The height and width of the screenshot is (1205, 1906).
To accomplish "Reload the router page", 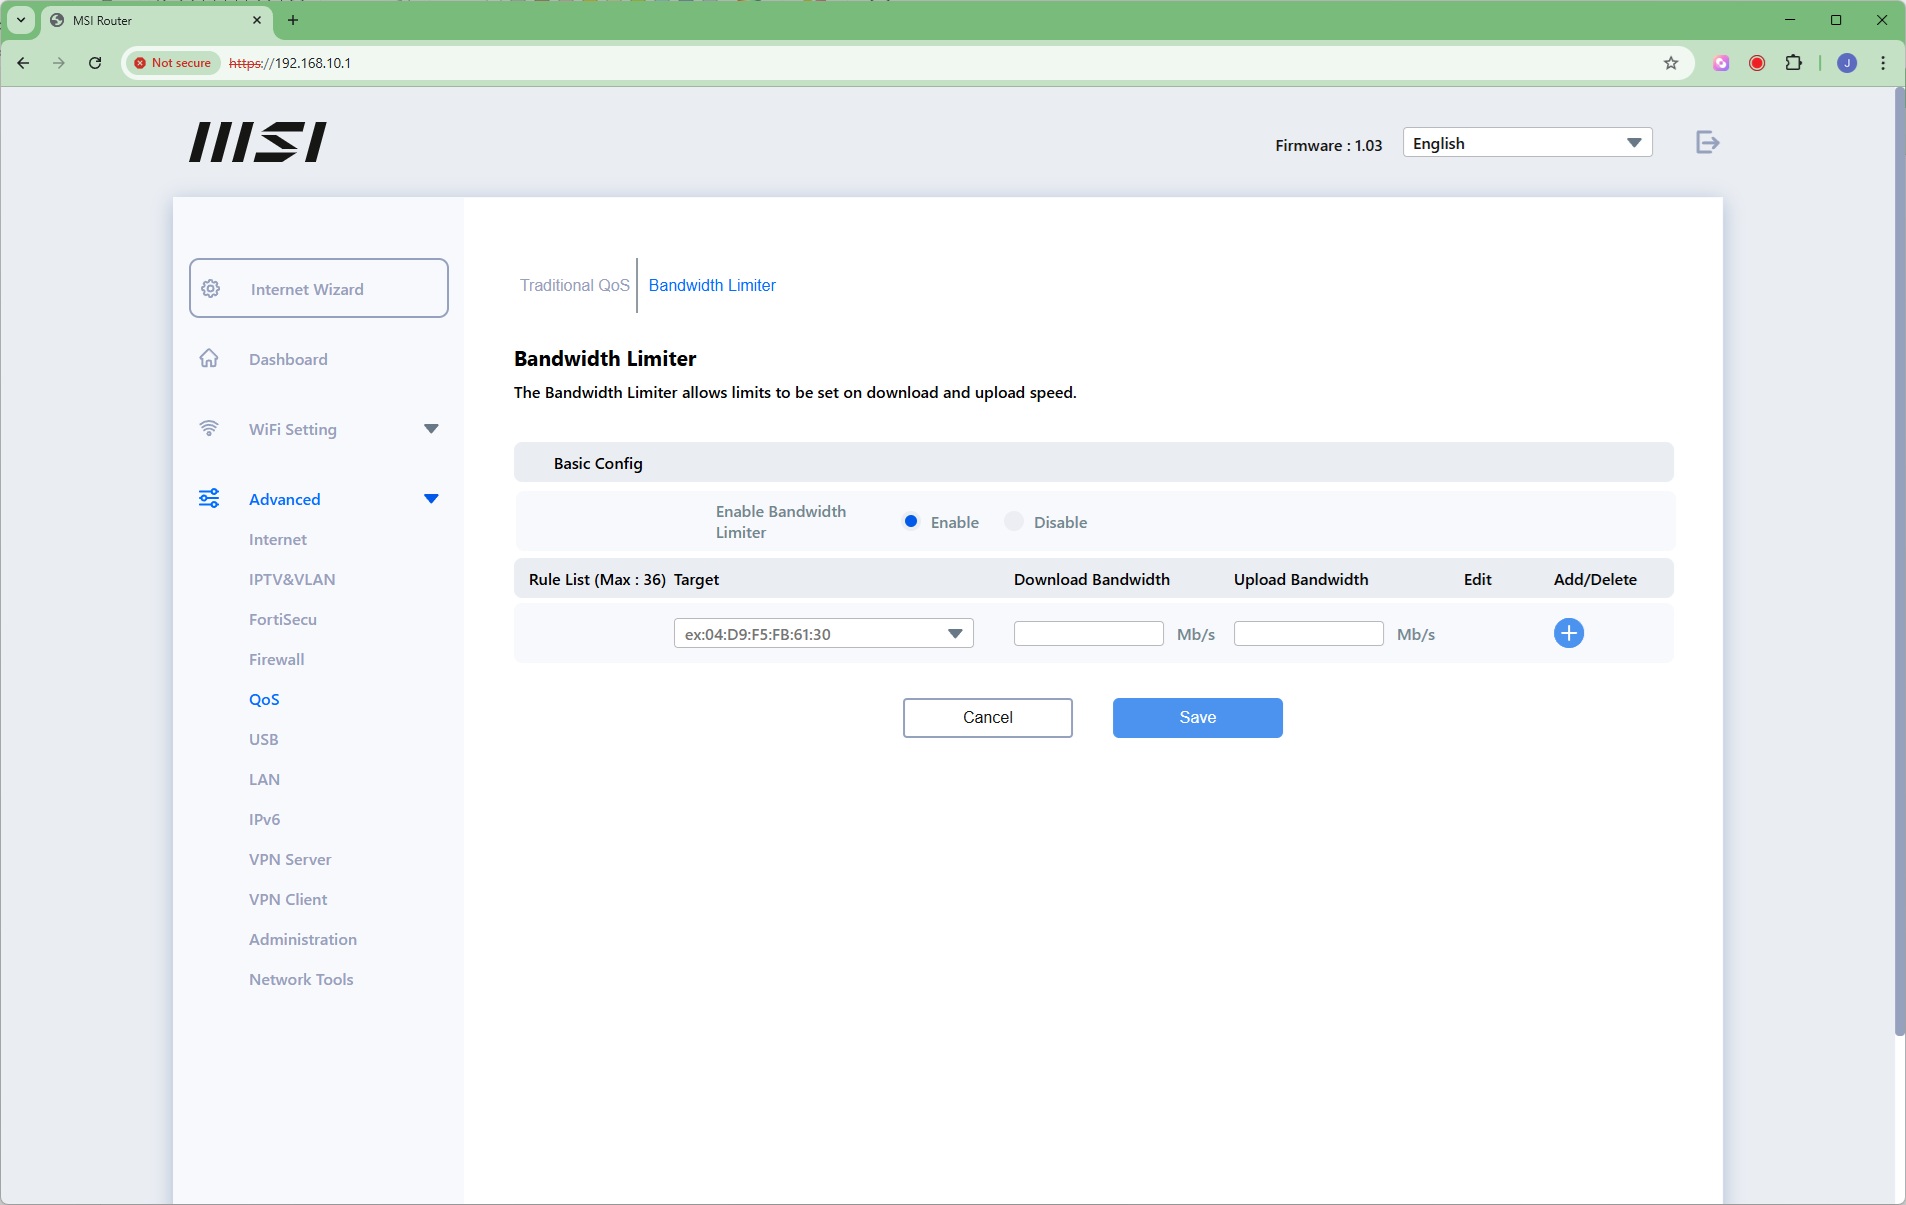I will (x=95, y=63).
